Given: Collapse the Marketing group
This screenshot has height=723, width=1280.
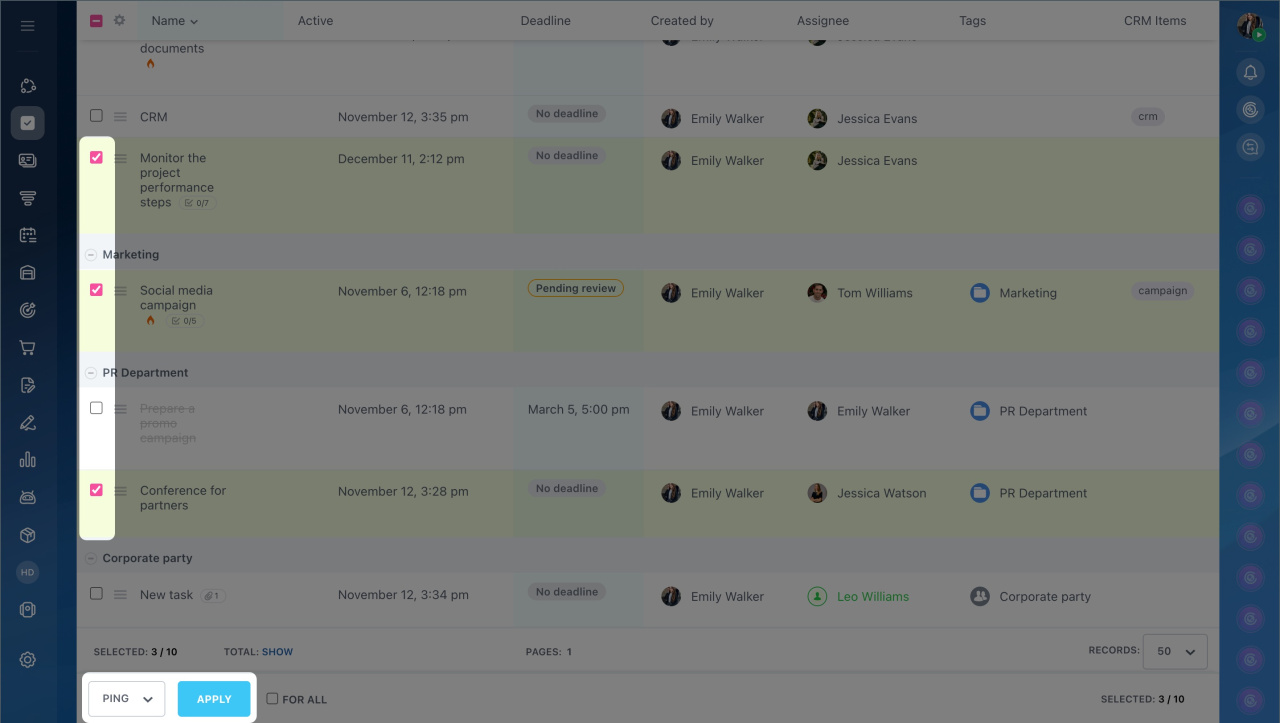Looking at the screenshot, I should tap(92, 255).
